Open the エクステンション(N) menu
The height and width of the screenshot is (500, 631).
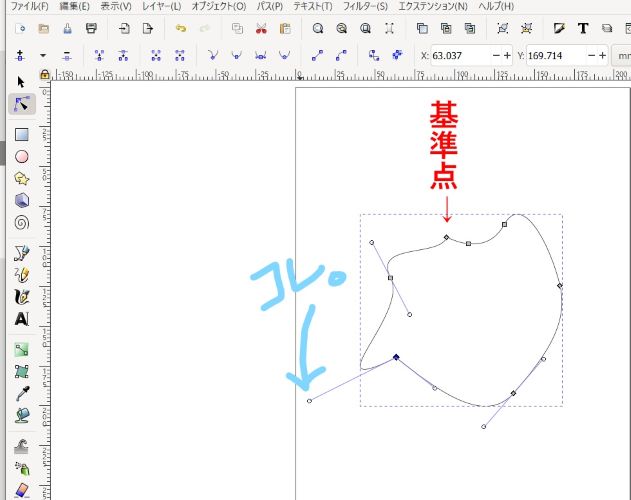pos(433,6)
